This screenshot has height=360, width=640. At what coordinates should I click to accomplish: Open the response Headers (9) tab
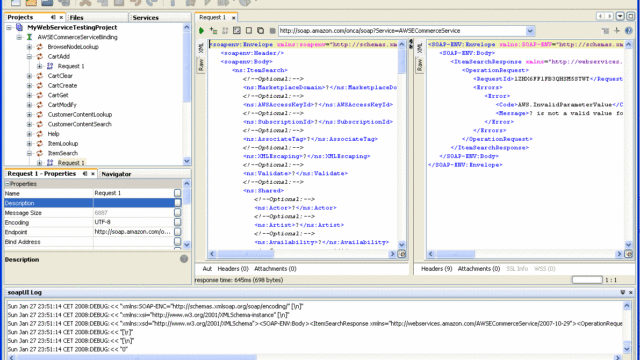click(436, 269)
